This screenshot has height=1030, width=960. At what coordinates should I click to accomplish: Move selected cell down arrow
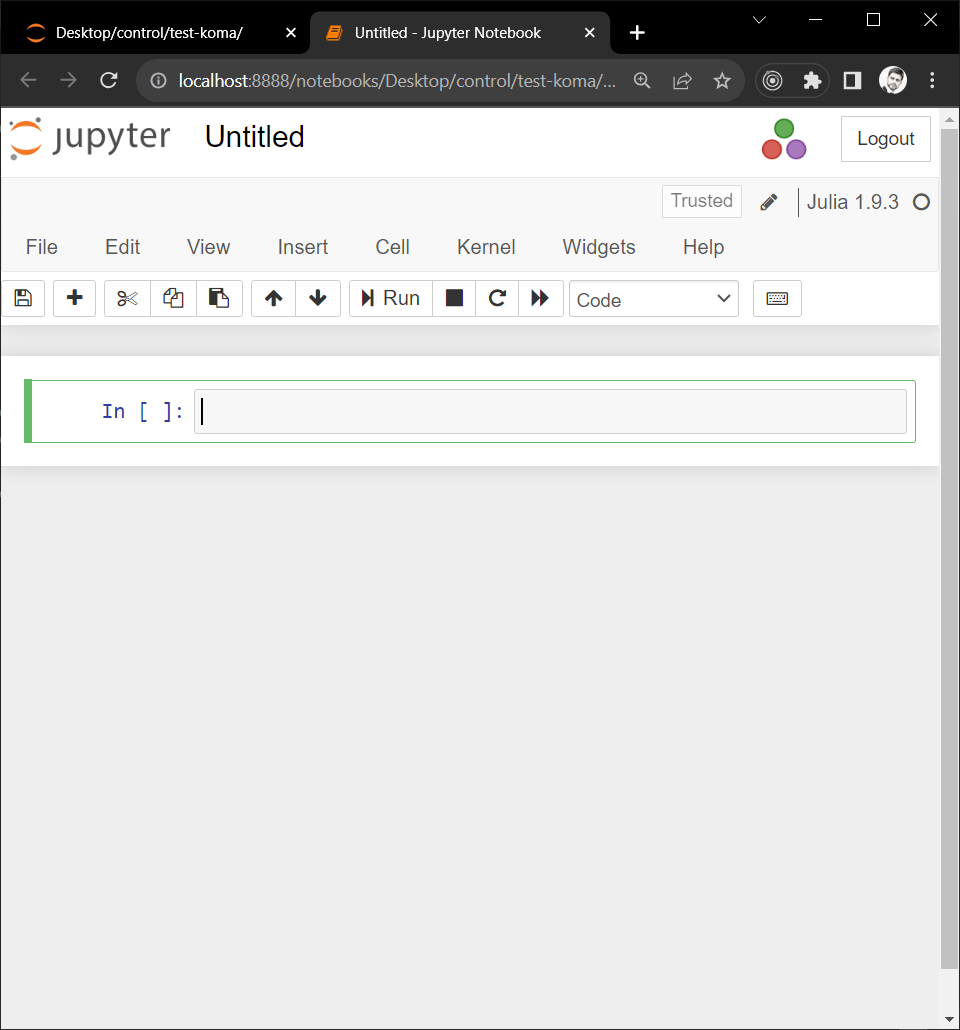coord(318,299)
